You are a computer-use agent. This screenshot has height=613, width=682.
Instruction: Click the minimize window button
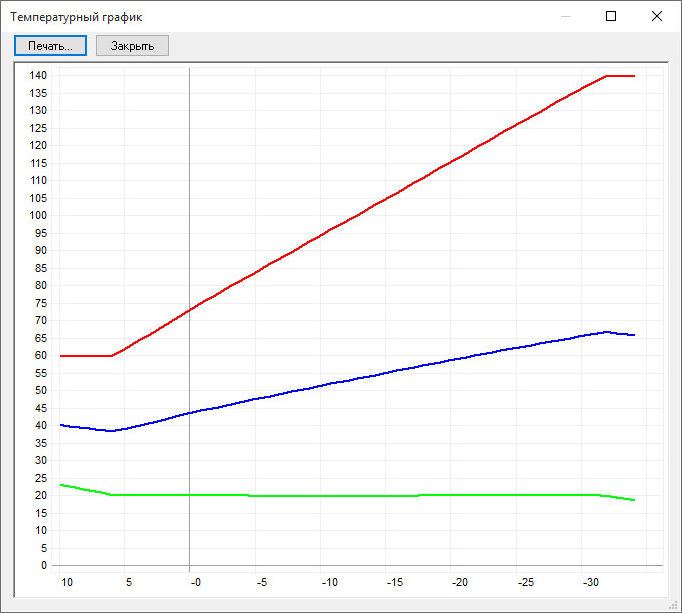coord(566,16)
